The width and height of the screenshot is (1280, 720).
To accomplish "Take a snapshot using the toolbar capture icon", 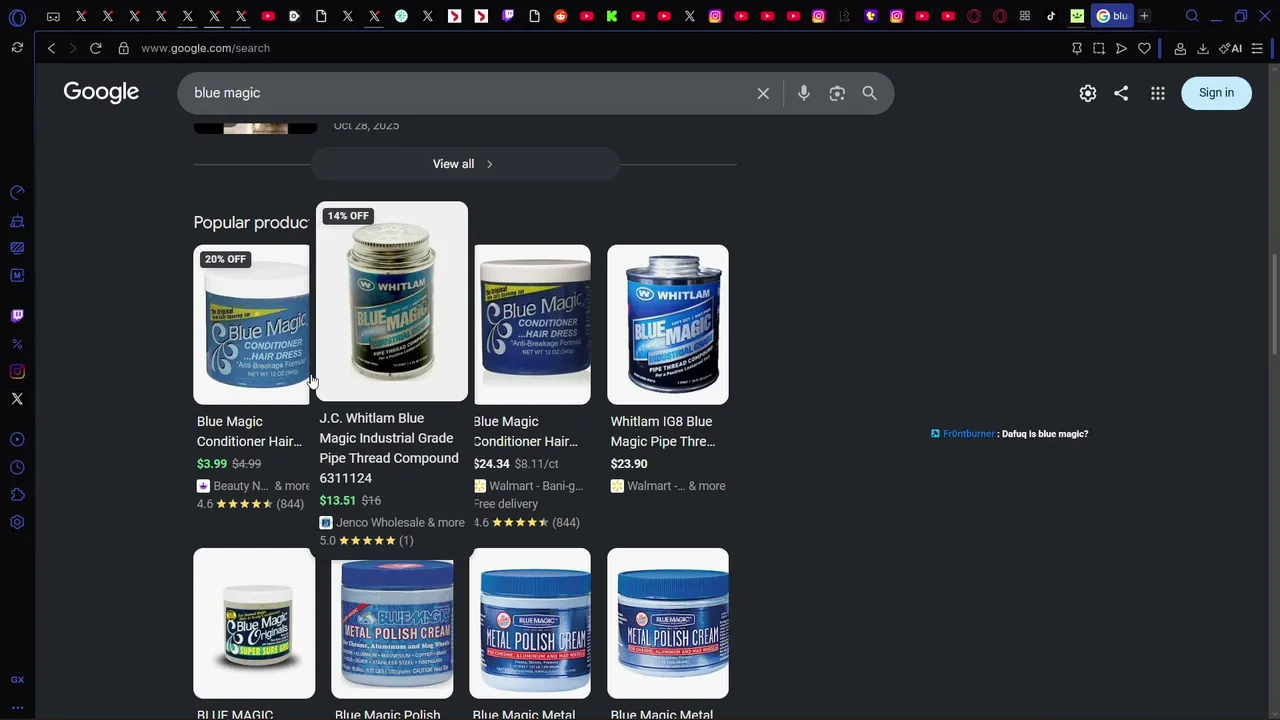I will tap(1099, 48).
